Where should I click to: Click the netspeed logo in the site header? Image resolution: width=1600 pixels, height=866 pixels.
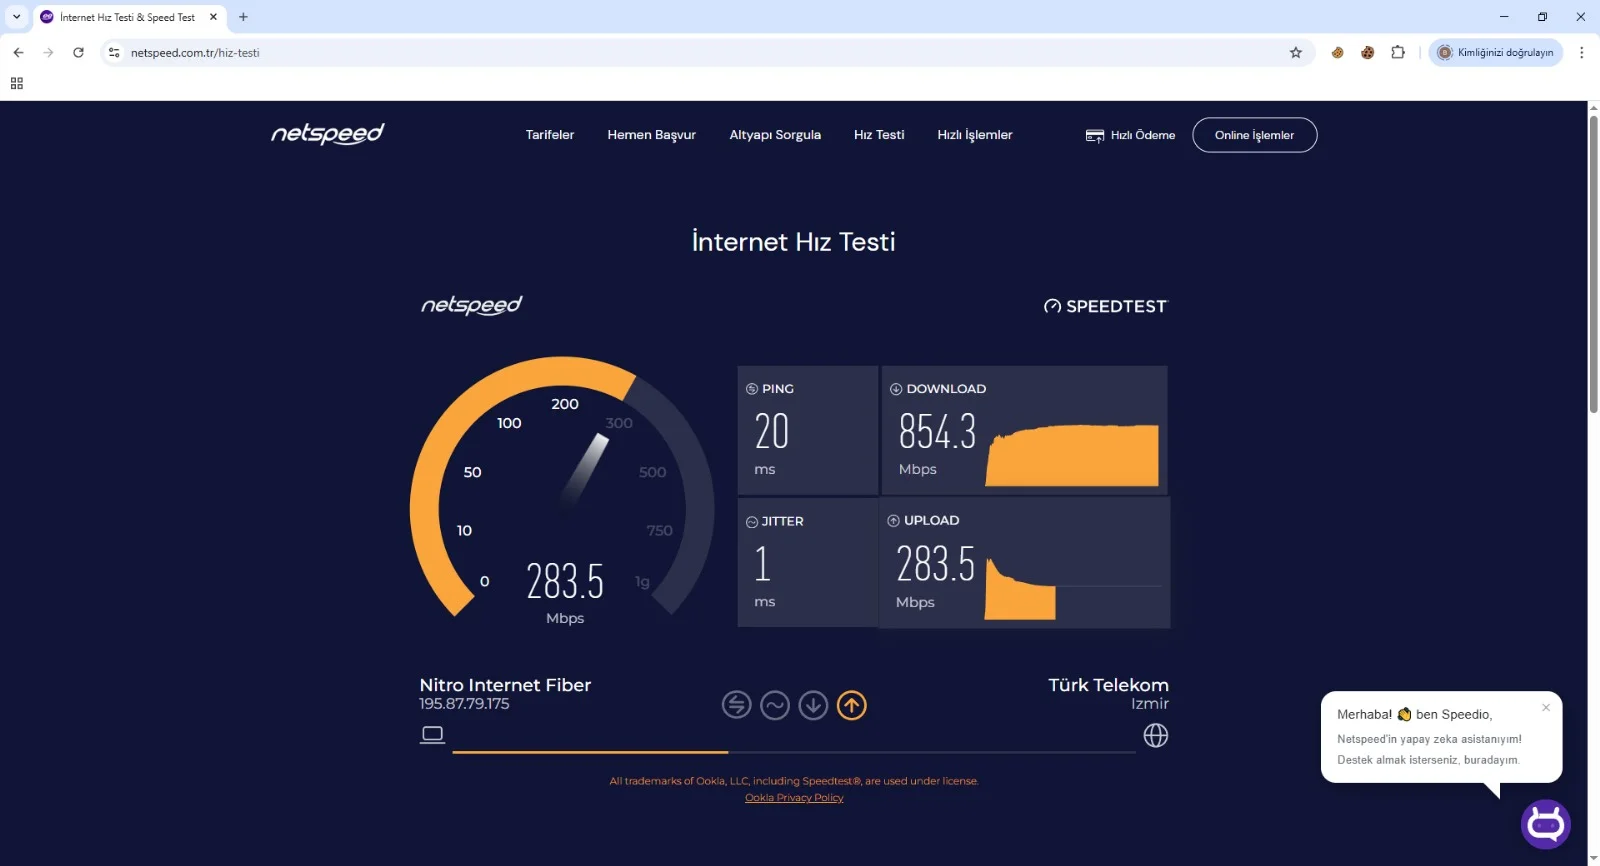[x=328, y=134]
